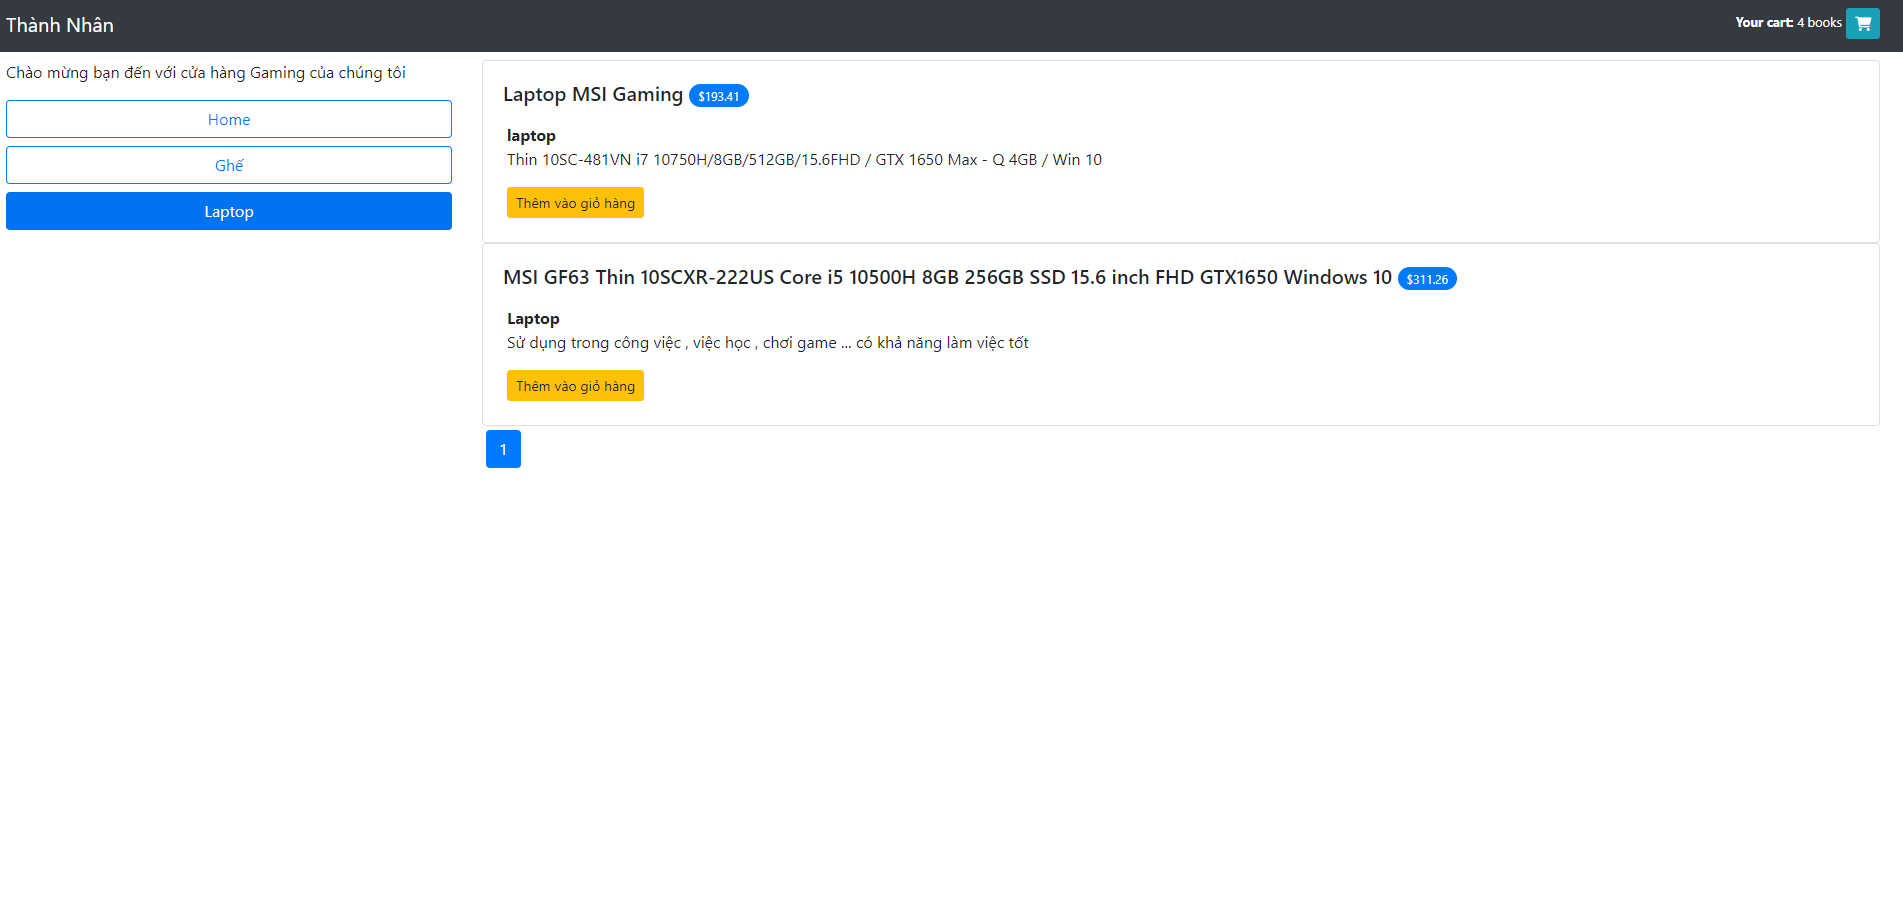
Task: Click the Thin 10SC-481VN specification text
Action: pos(804,159)
